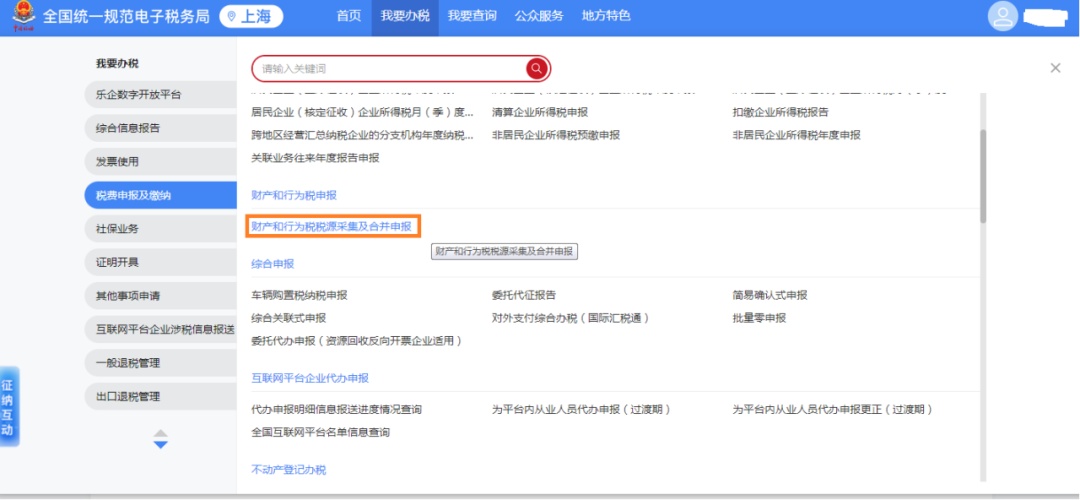The height and width of the screenshot is (500, 1080).
Task: Open 批量零申报 link
Action: tap(759, 318)
